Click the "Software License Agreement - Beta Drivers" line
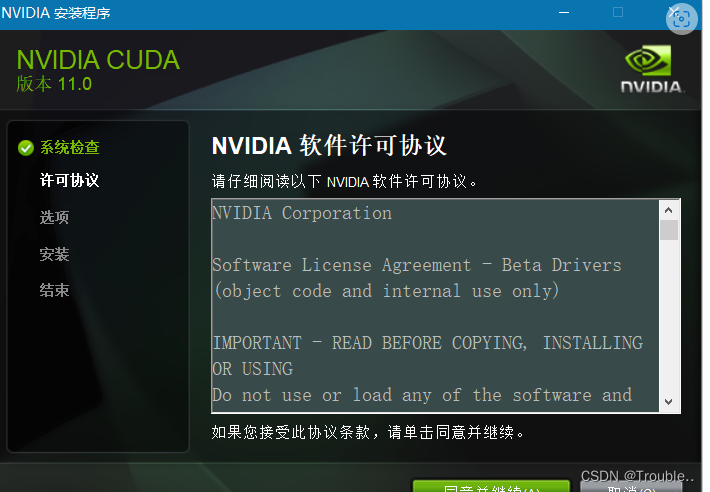Screen dimensions: 710x492 (x=417, y=265)
